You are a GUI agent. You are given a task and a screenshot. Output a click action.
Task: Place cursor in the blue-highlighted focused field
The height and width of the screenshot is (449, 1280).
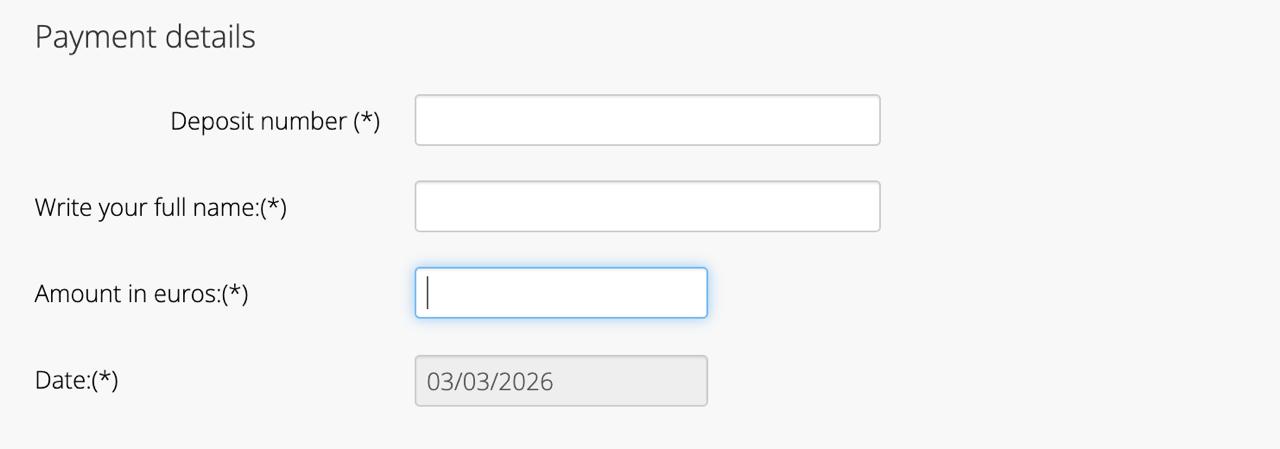(x=561, y=293)
